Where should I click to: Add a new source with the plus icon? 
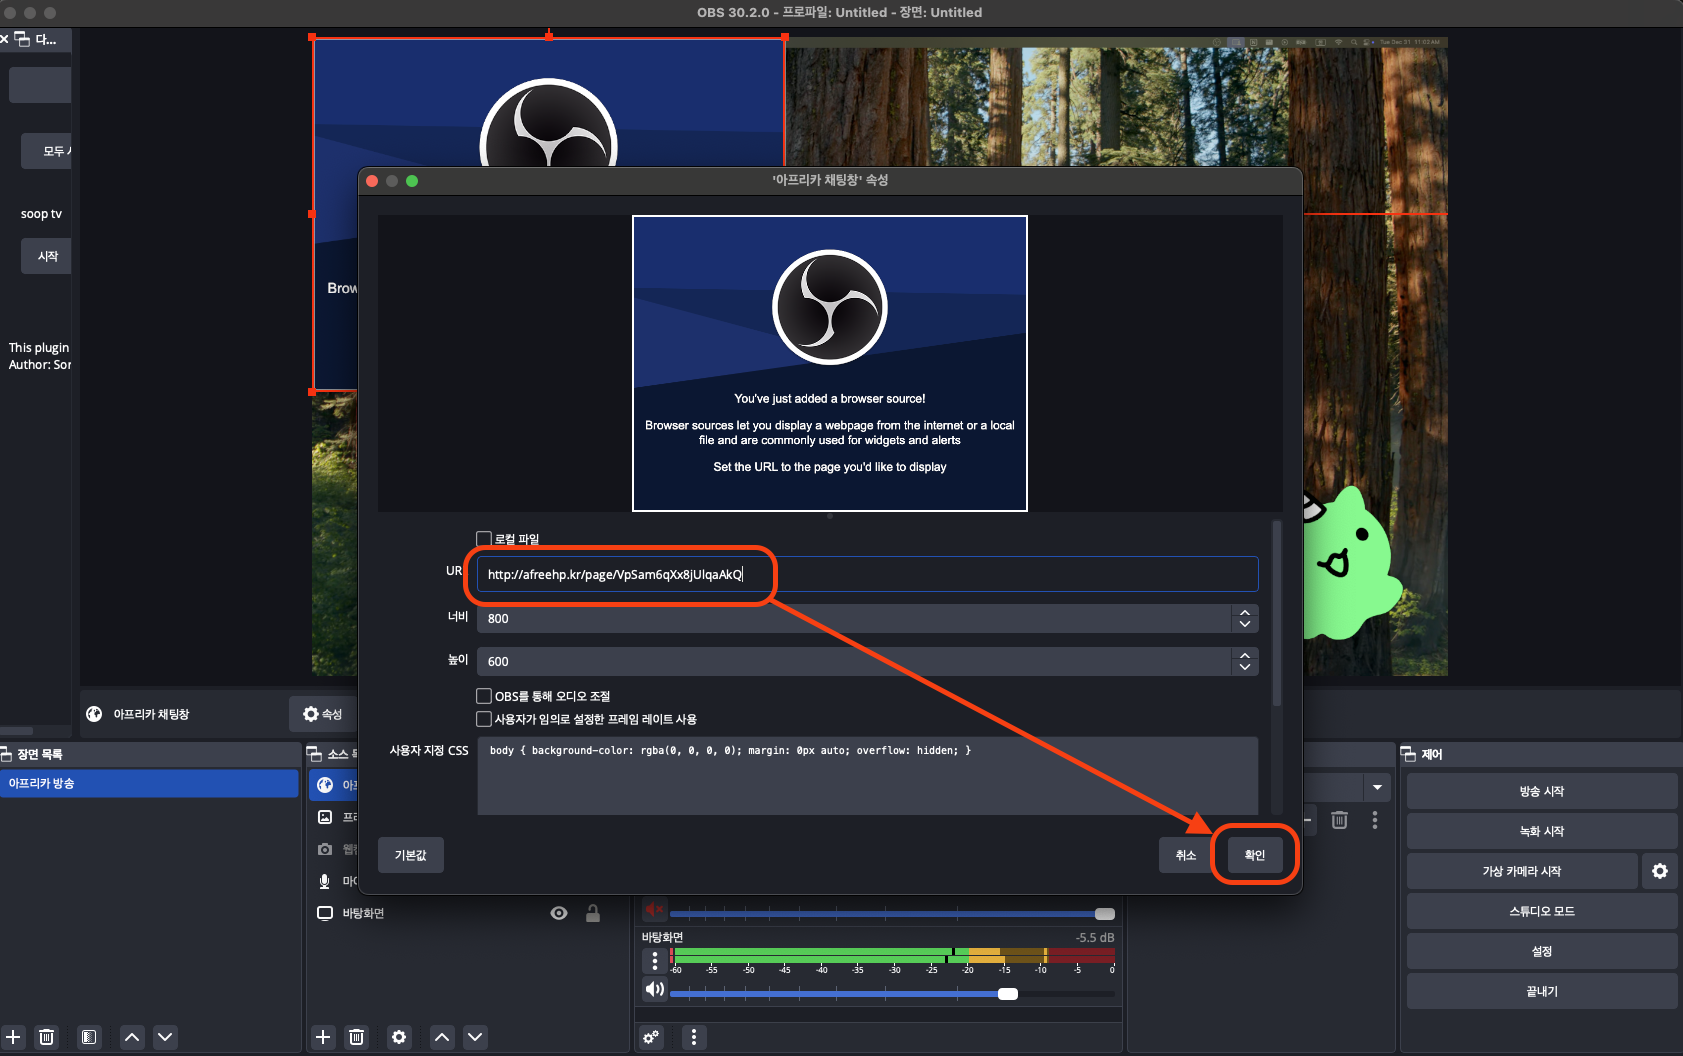coord(323,1037)
